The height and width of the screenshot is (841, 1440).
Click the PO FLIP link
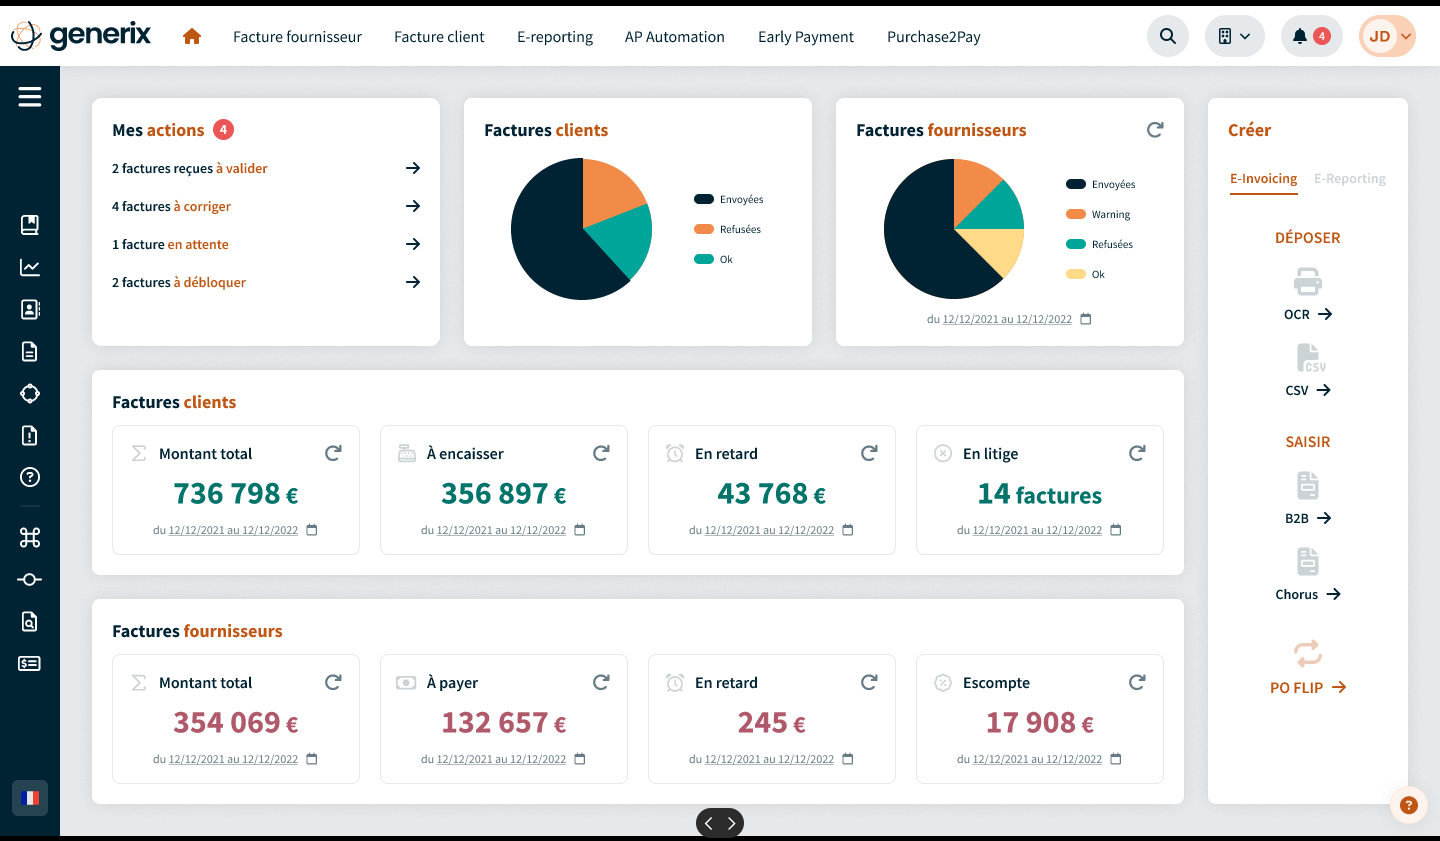tap(1307, 688)
